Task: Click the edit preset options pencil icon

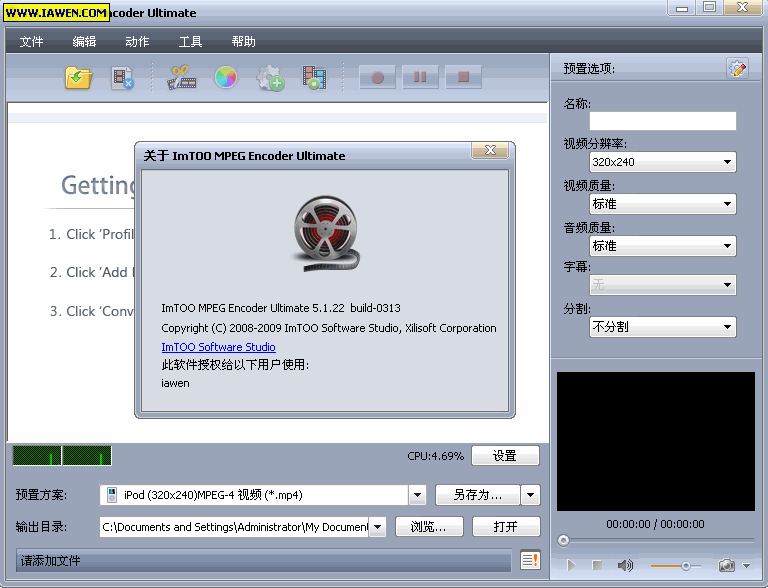Action: 737,69
